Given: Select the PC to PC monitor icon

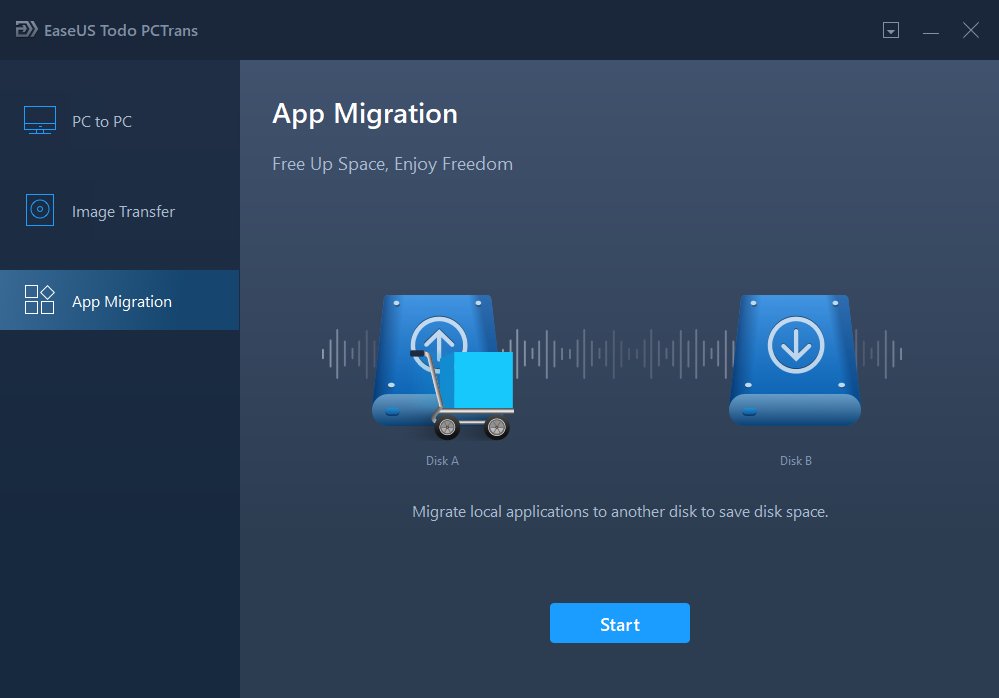Looking at the screenshot, I should point(39,119).
